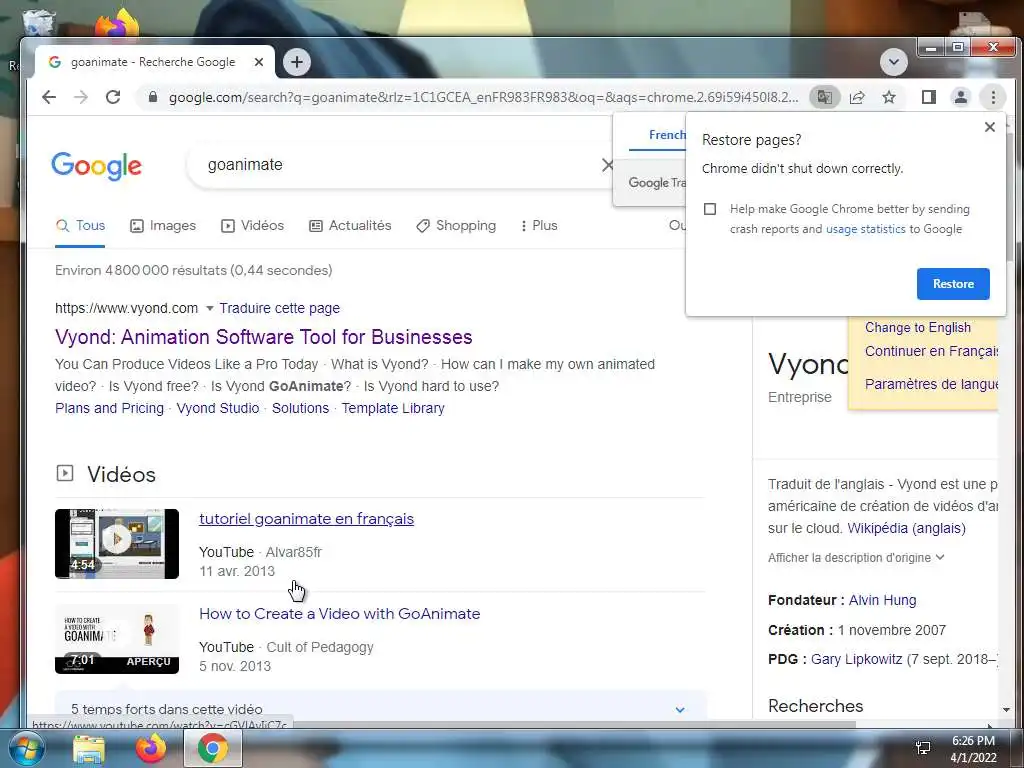Screen dimensions: 1024x768
Task: Open tutoriel goanimate en français link
Action: coord(306,519)
